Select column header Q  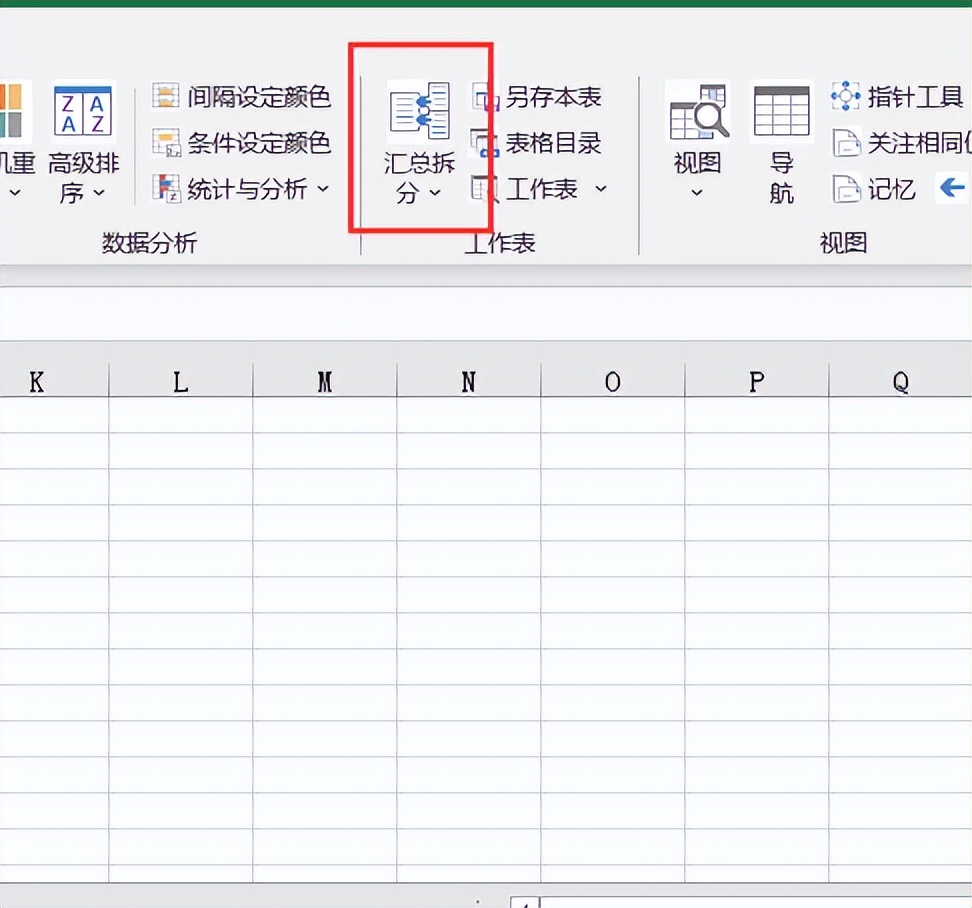(x=899, y=381)
